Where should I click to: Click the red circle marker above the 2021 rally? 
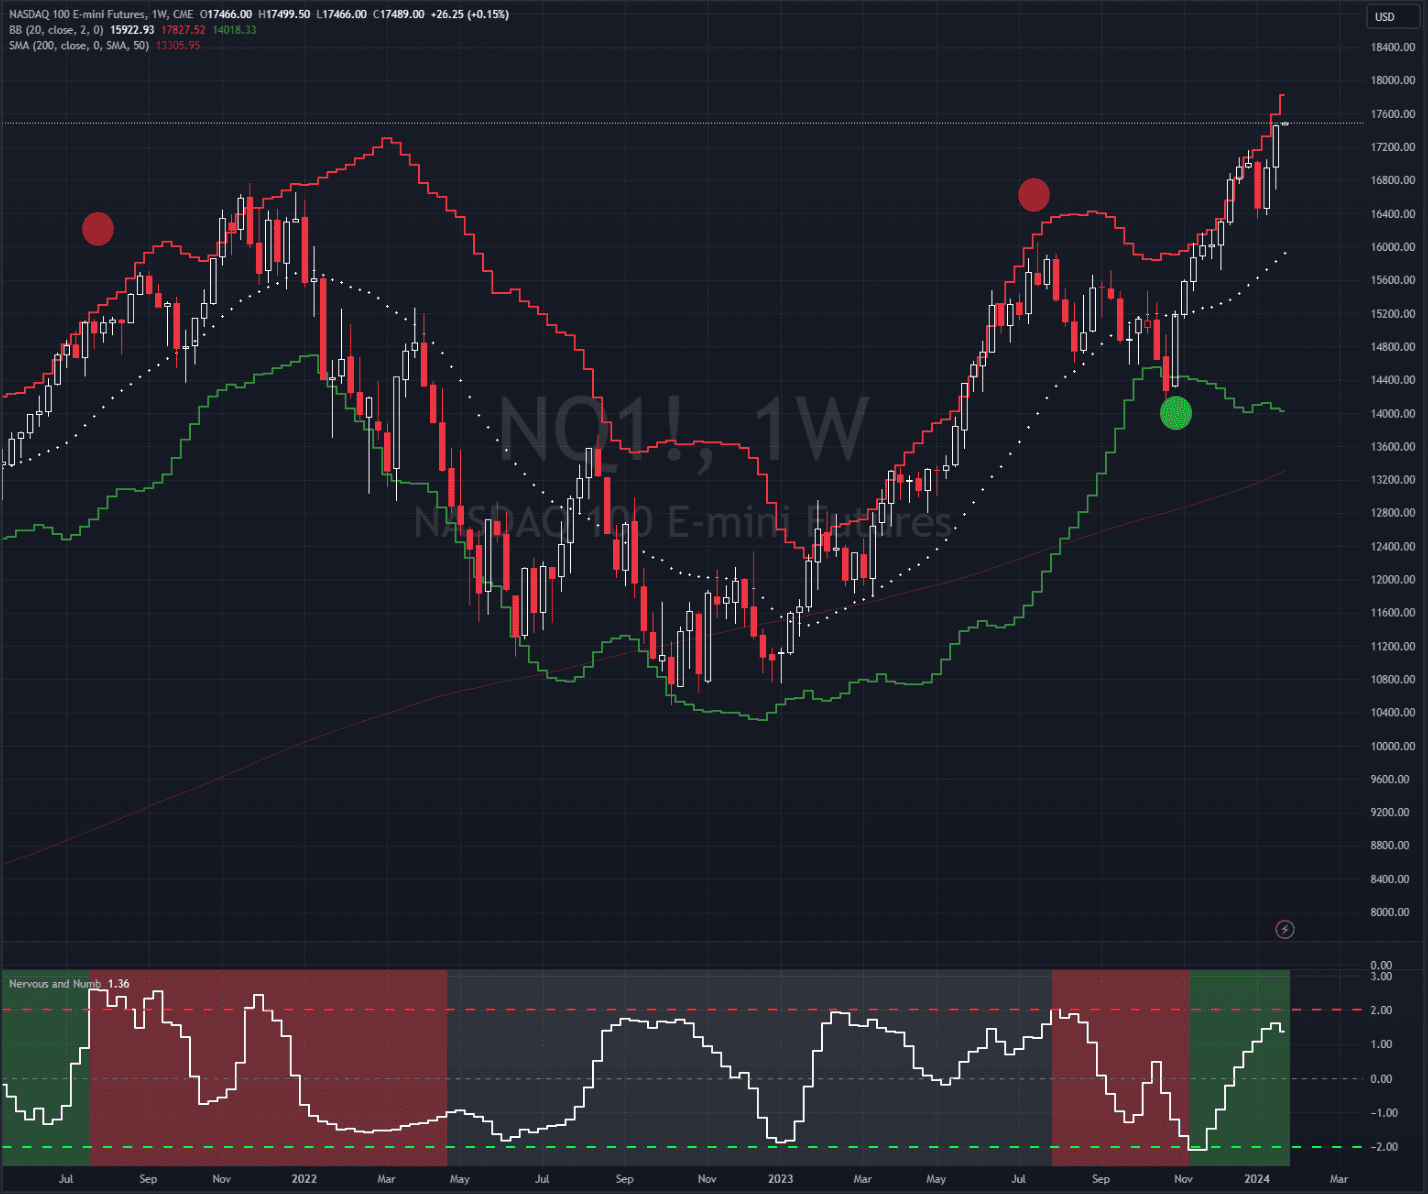point(98,229)
